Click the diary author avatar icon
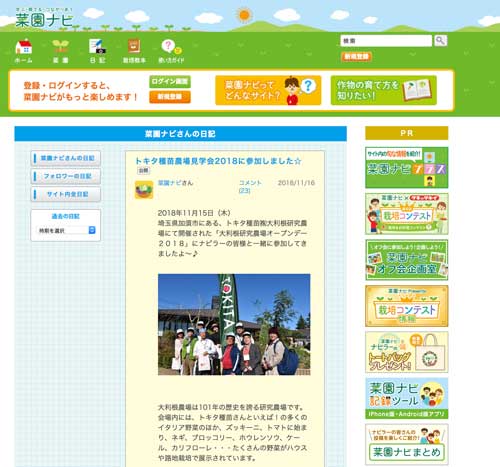500x467 pixels. click(144, 190)
